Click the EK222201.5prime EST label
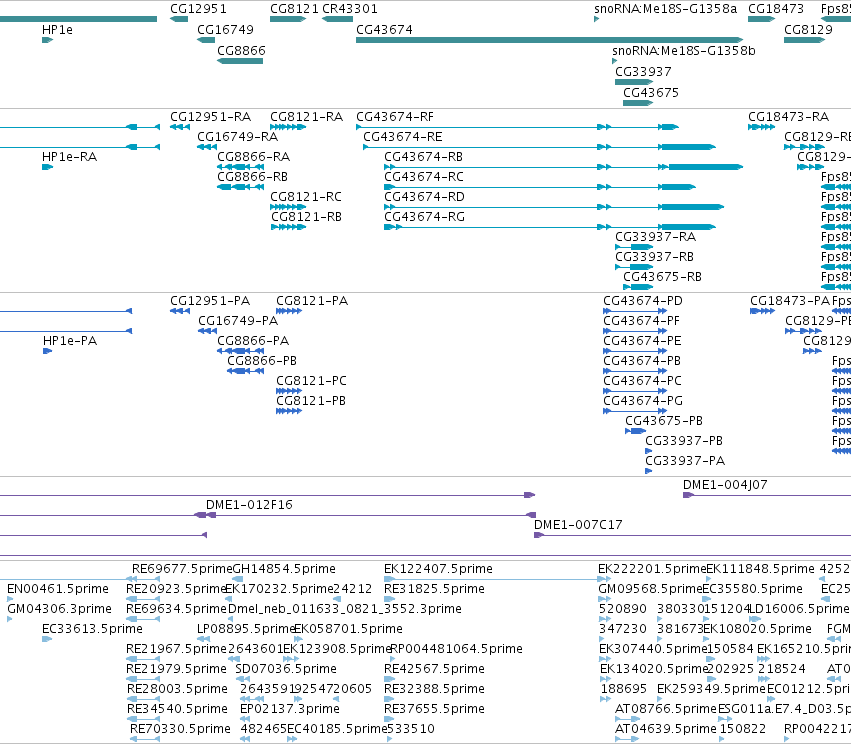The image size is (851, 744). click(x=652, y=569)
